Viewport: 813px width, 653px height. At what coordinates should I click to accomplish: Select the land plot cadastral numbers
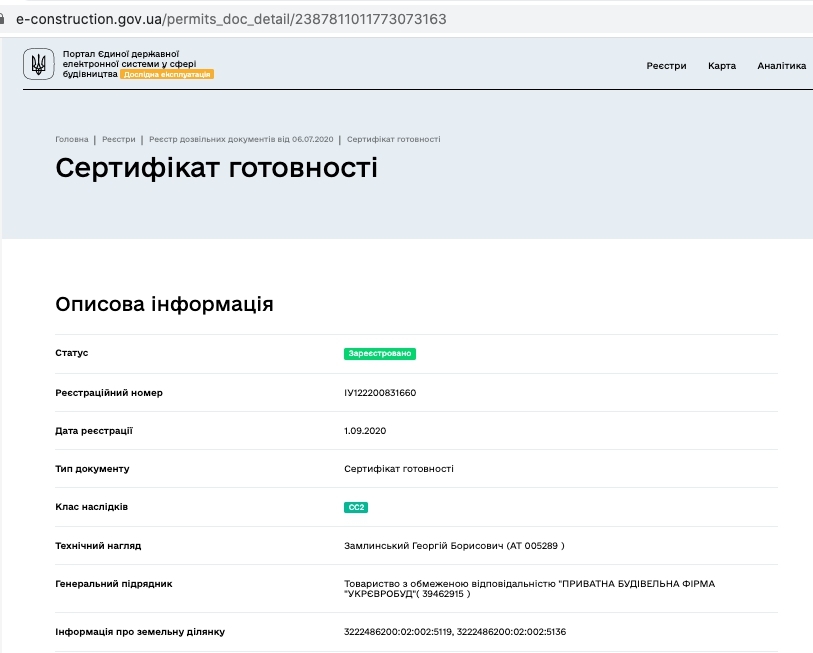(x=455, y=632)
